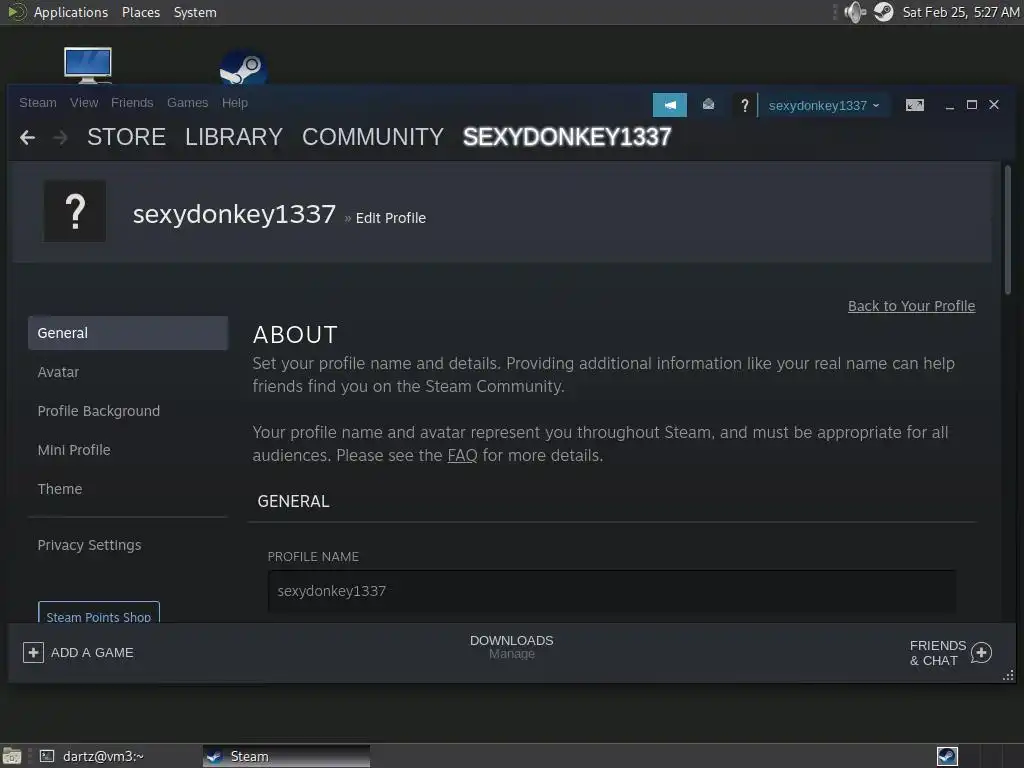Image resolution: width=1024 pixels, height=768 pixels.
Task: Click the Edit Profile breadcrumb text
Action: pos(391,218)
